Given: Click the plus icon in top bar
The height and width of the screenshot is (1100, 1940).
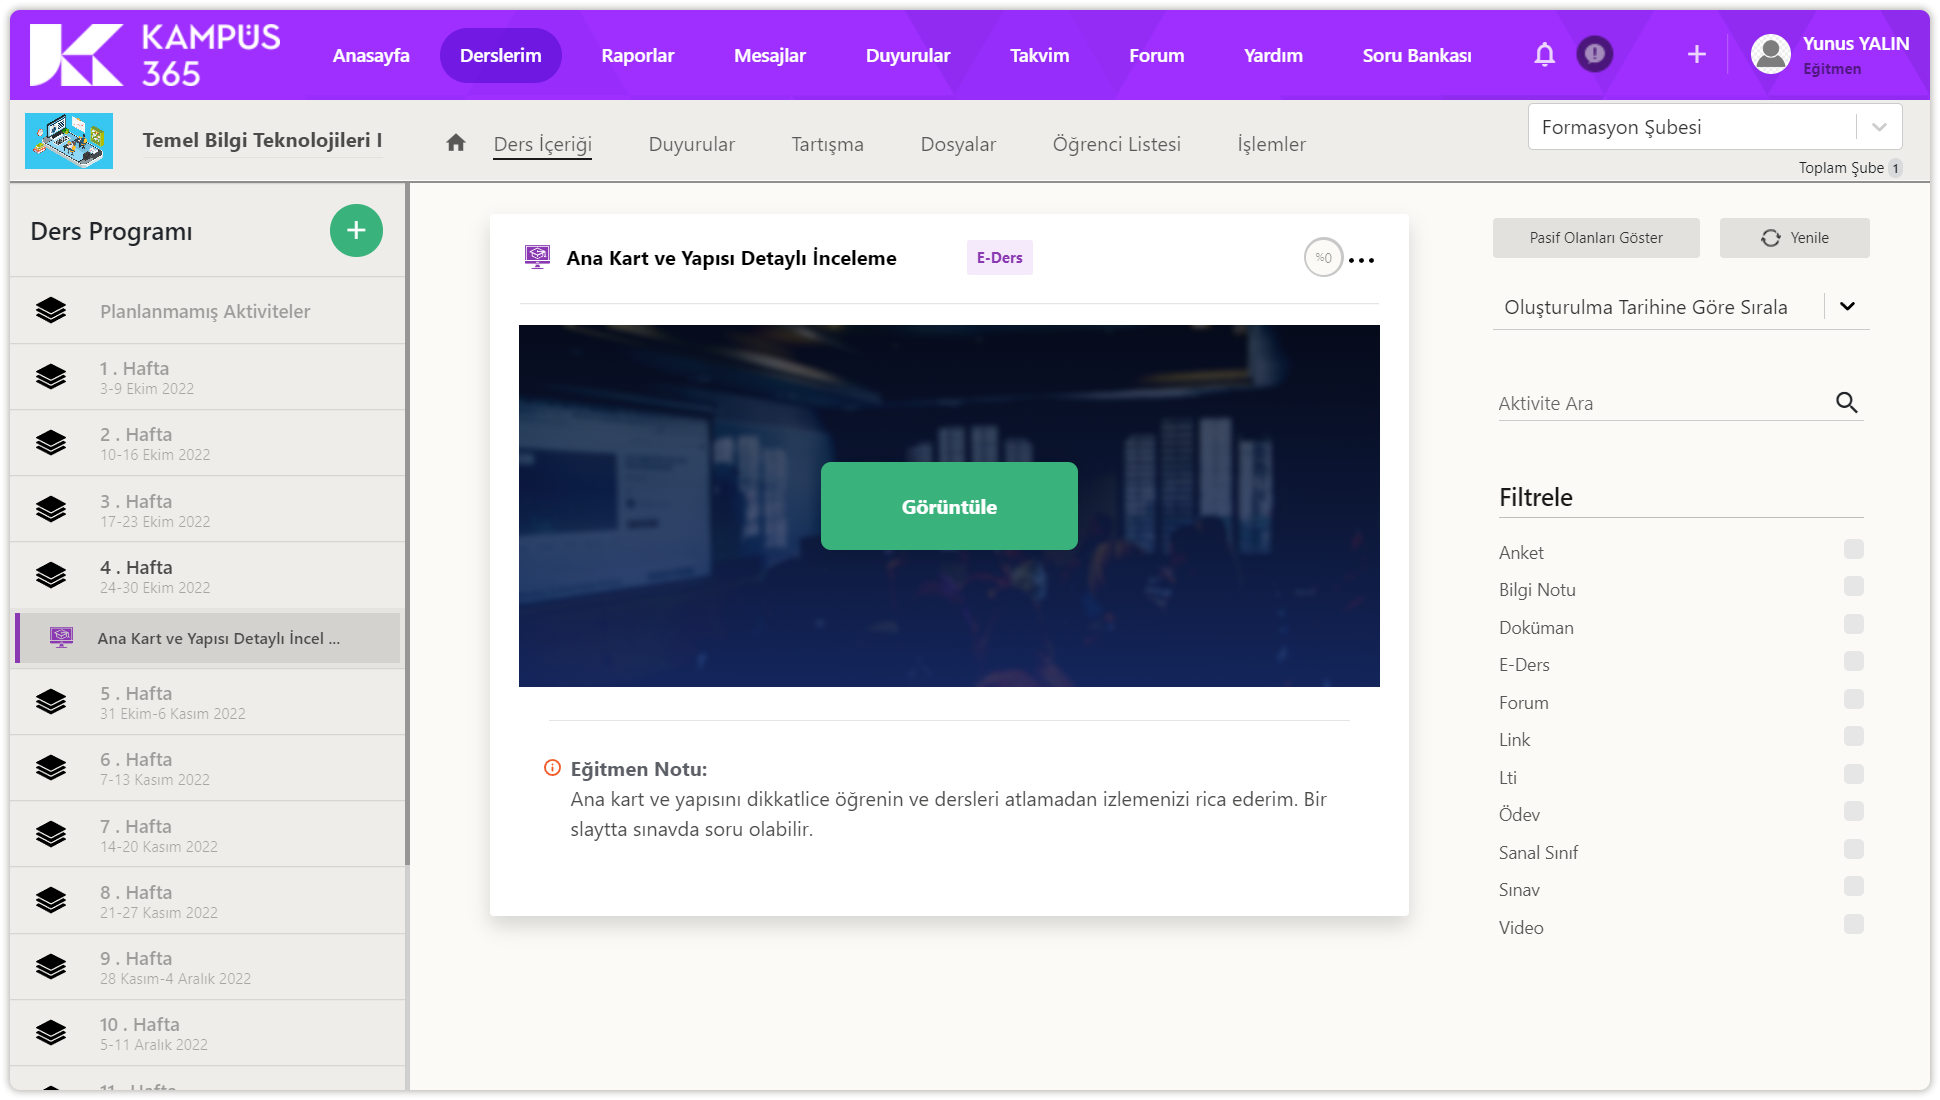Looking at the screenshot, I should [x=1696, y=55].
